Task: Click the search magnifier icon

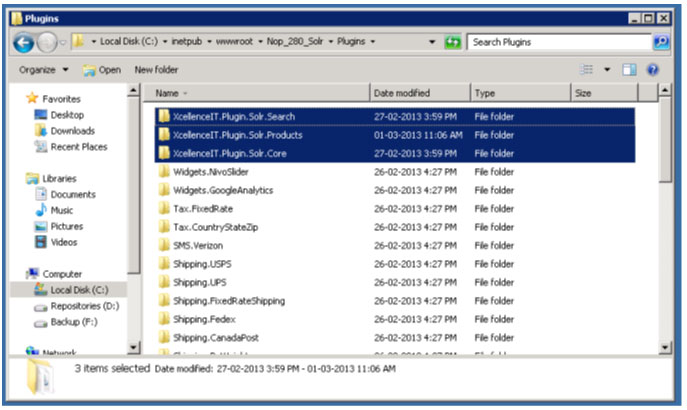Action: pyautogui.click(x=661, y=42)
